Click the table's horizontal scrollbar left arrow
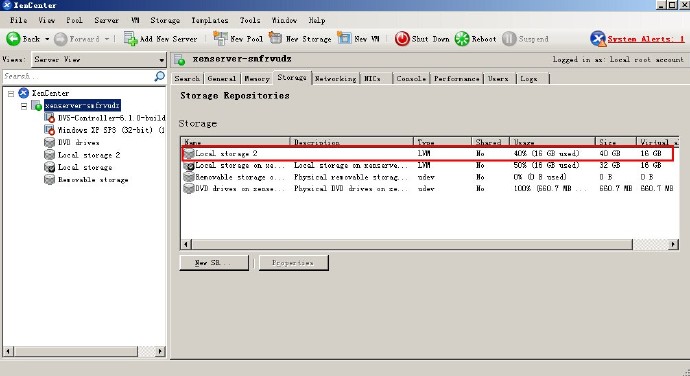Image resolution: width=690 pixels, height=376 pixels. point(186,244)
